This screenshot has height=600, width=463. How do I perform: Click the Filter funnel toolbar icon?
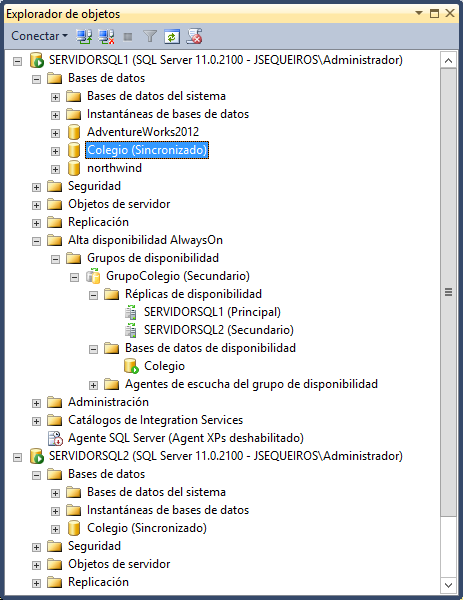pos(150,36)
